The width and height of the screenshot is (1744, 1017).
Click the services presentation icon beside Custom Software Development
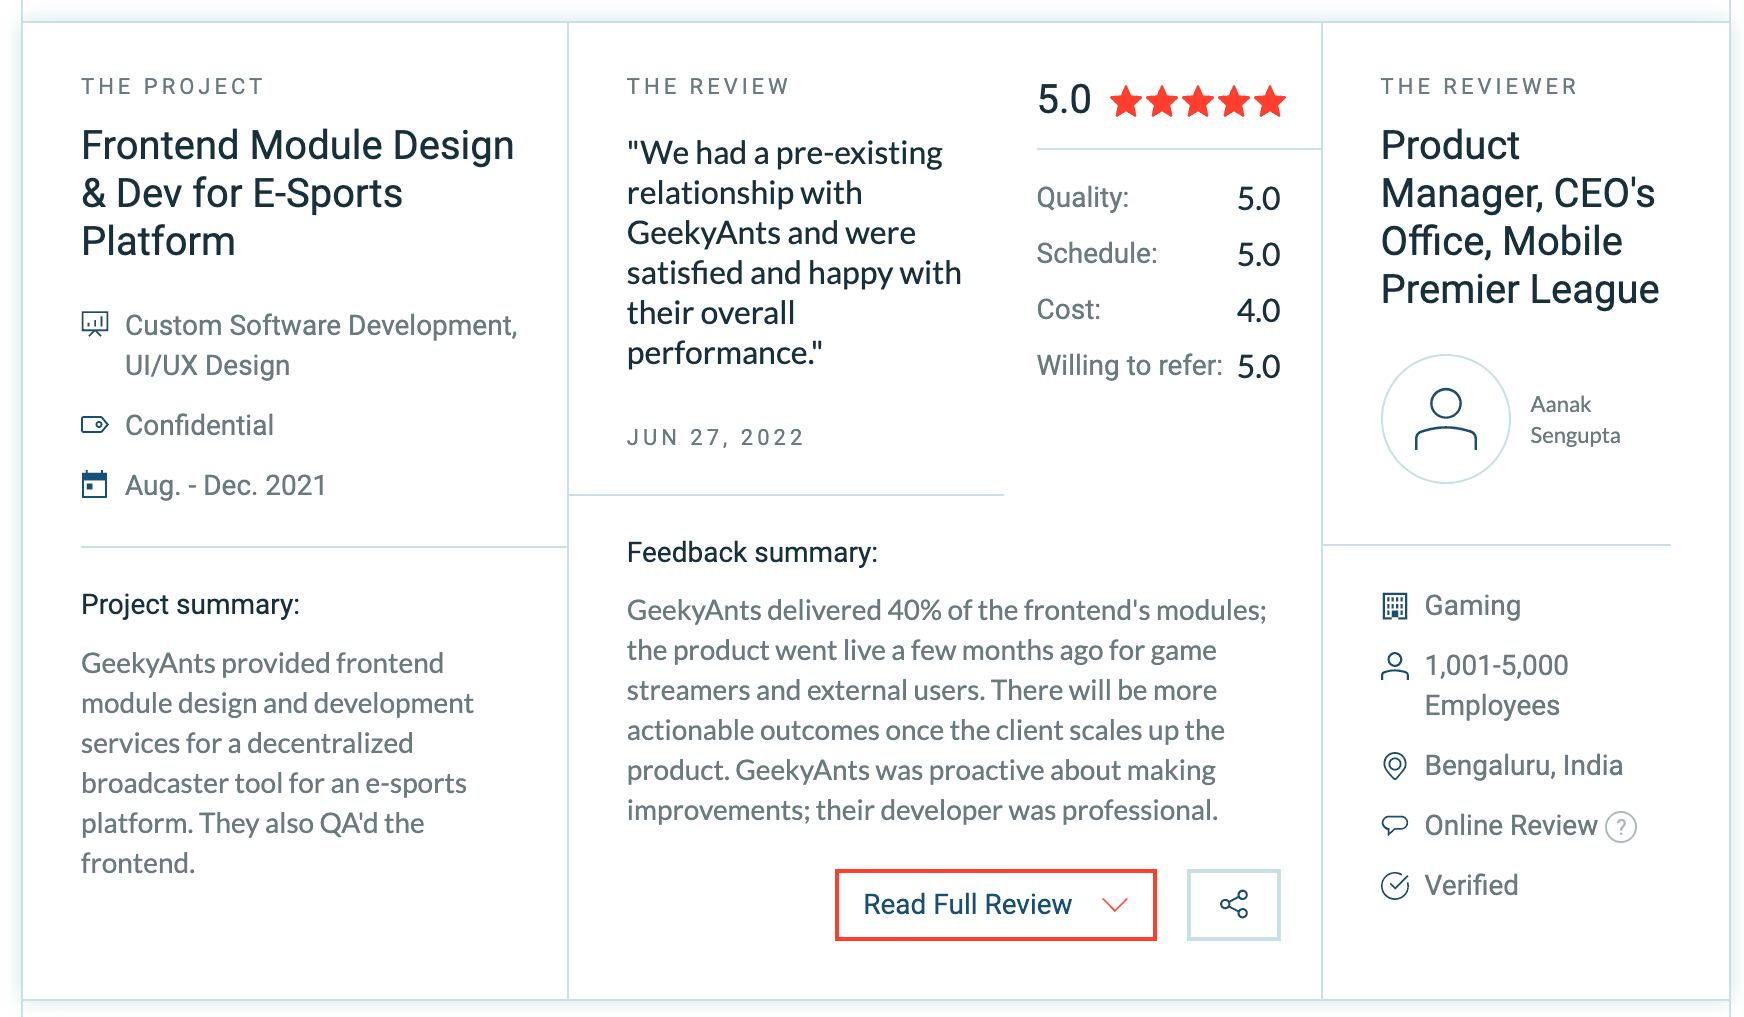pos(95,324)
